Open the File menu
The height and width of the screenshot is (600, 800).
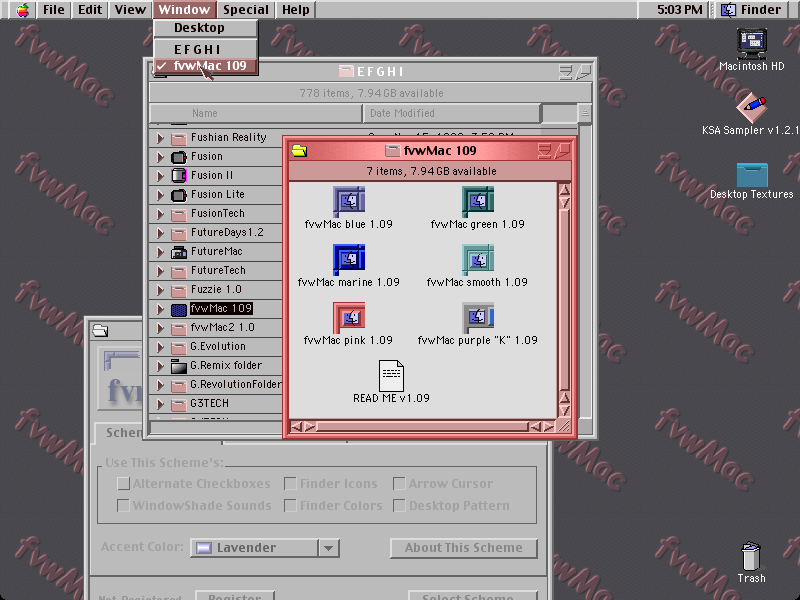[54, 10]
